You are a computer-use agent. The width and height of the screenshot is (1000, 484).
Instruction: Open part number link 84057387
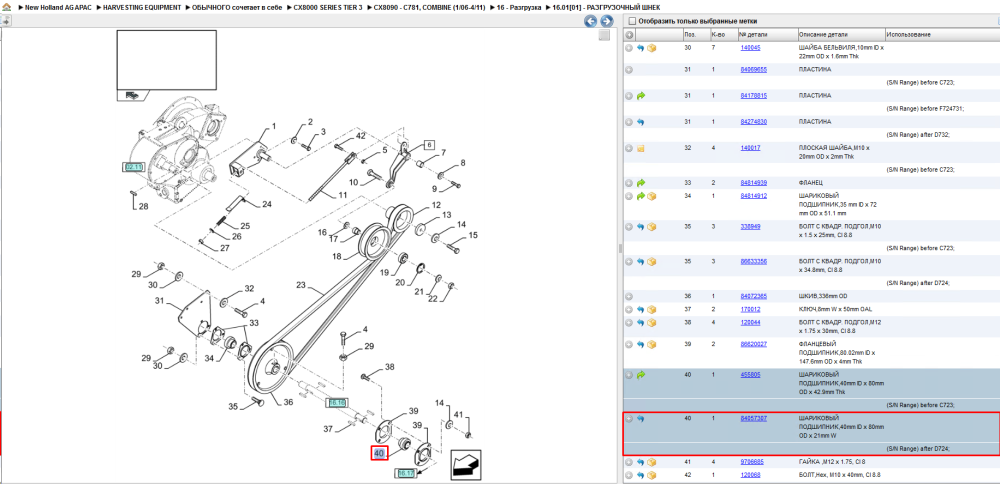point(753,418)
